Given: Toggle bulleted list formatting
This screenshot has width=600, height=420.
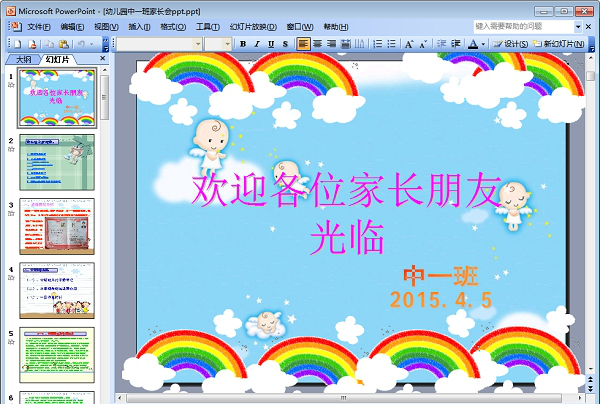Looking at the screenshot, I should (391, 44).
